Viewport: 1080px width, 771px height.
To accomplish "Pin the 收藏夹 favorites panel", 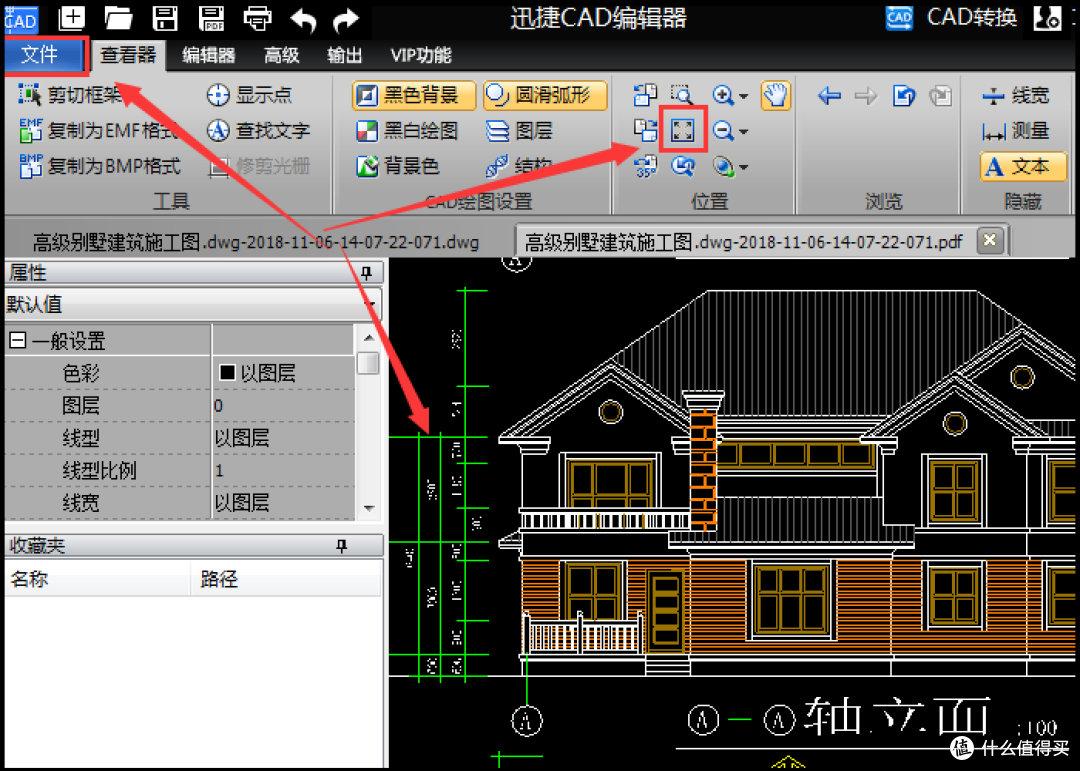I will click(x=341, y=546).
